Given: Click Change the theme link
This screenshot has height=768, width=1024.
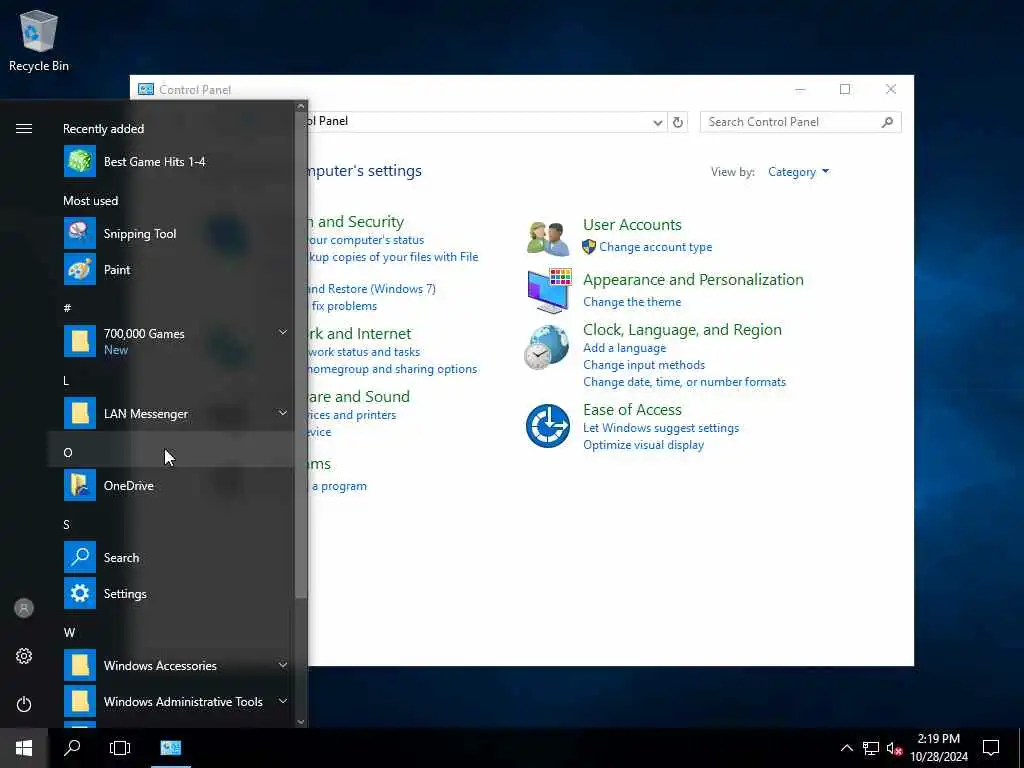Looking at the screenshot, I should point(632,302).
